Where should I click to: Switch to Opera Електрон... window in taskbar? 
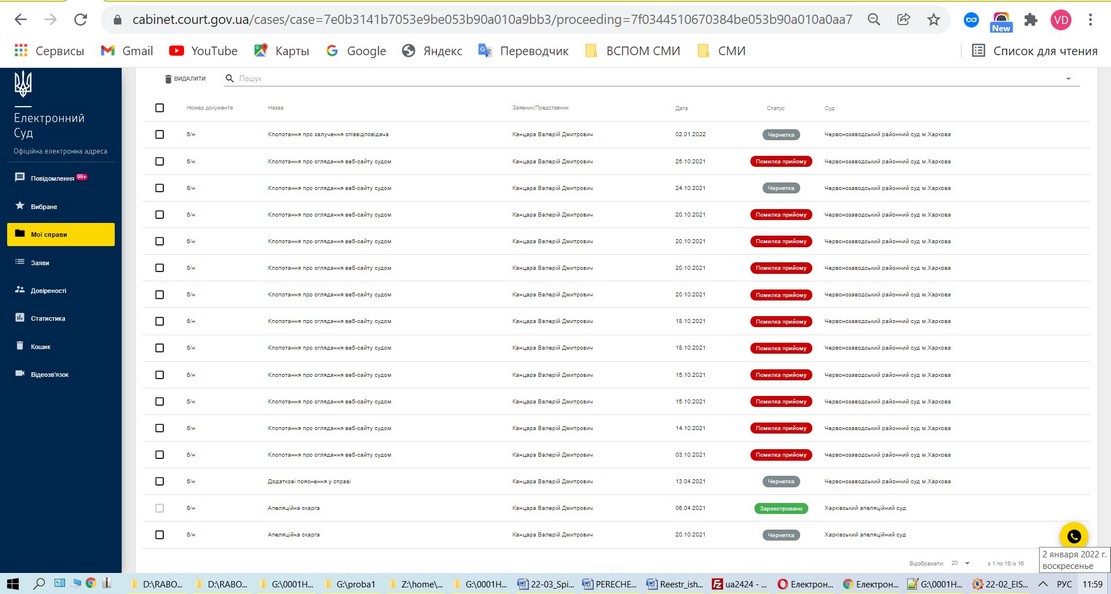tap(805, 584)
